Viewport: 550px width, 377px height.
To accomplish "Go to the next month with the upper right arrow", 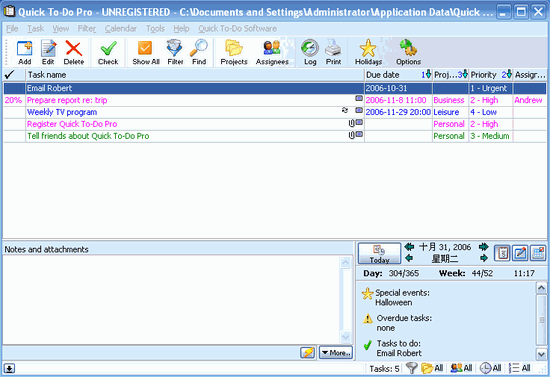I will (x=484, y=247).
